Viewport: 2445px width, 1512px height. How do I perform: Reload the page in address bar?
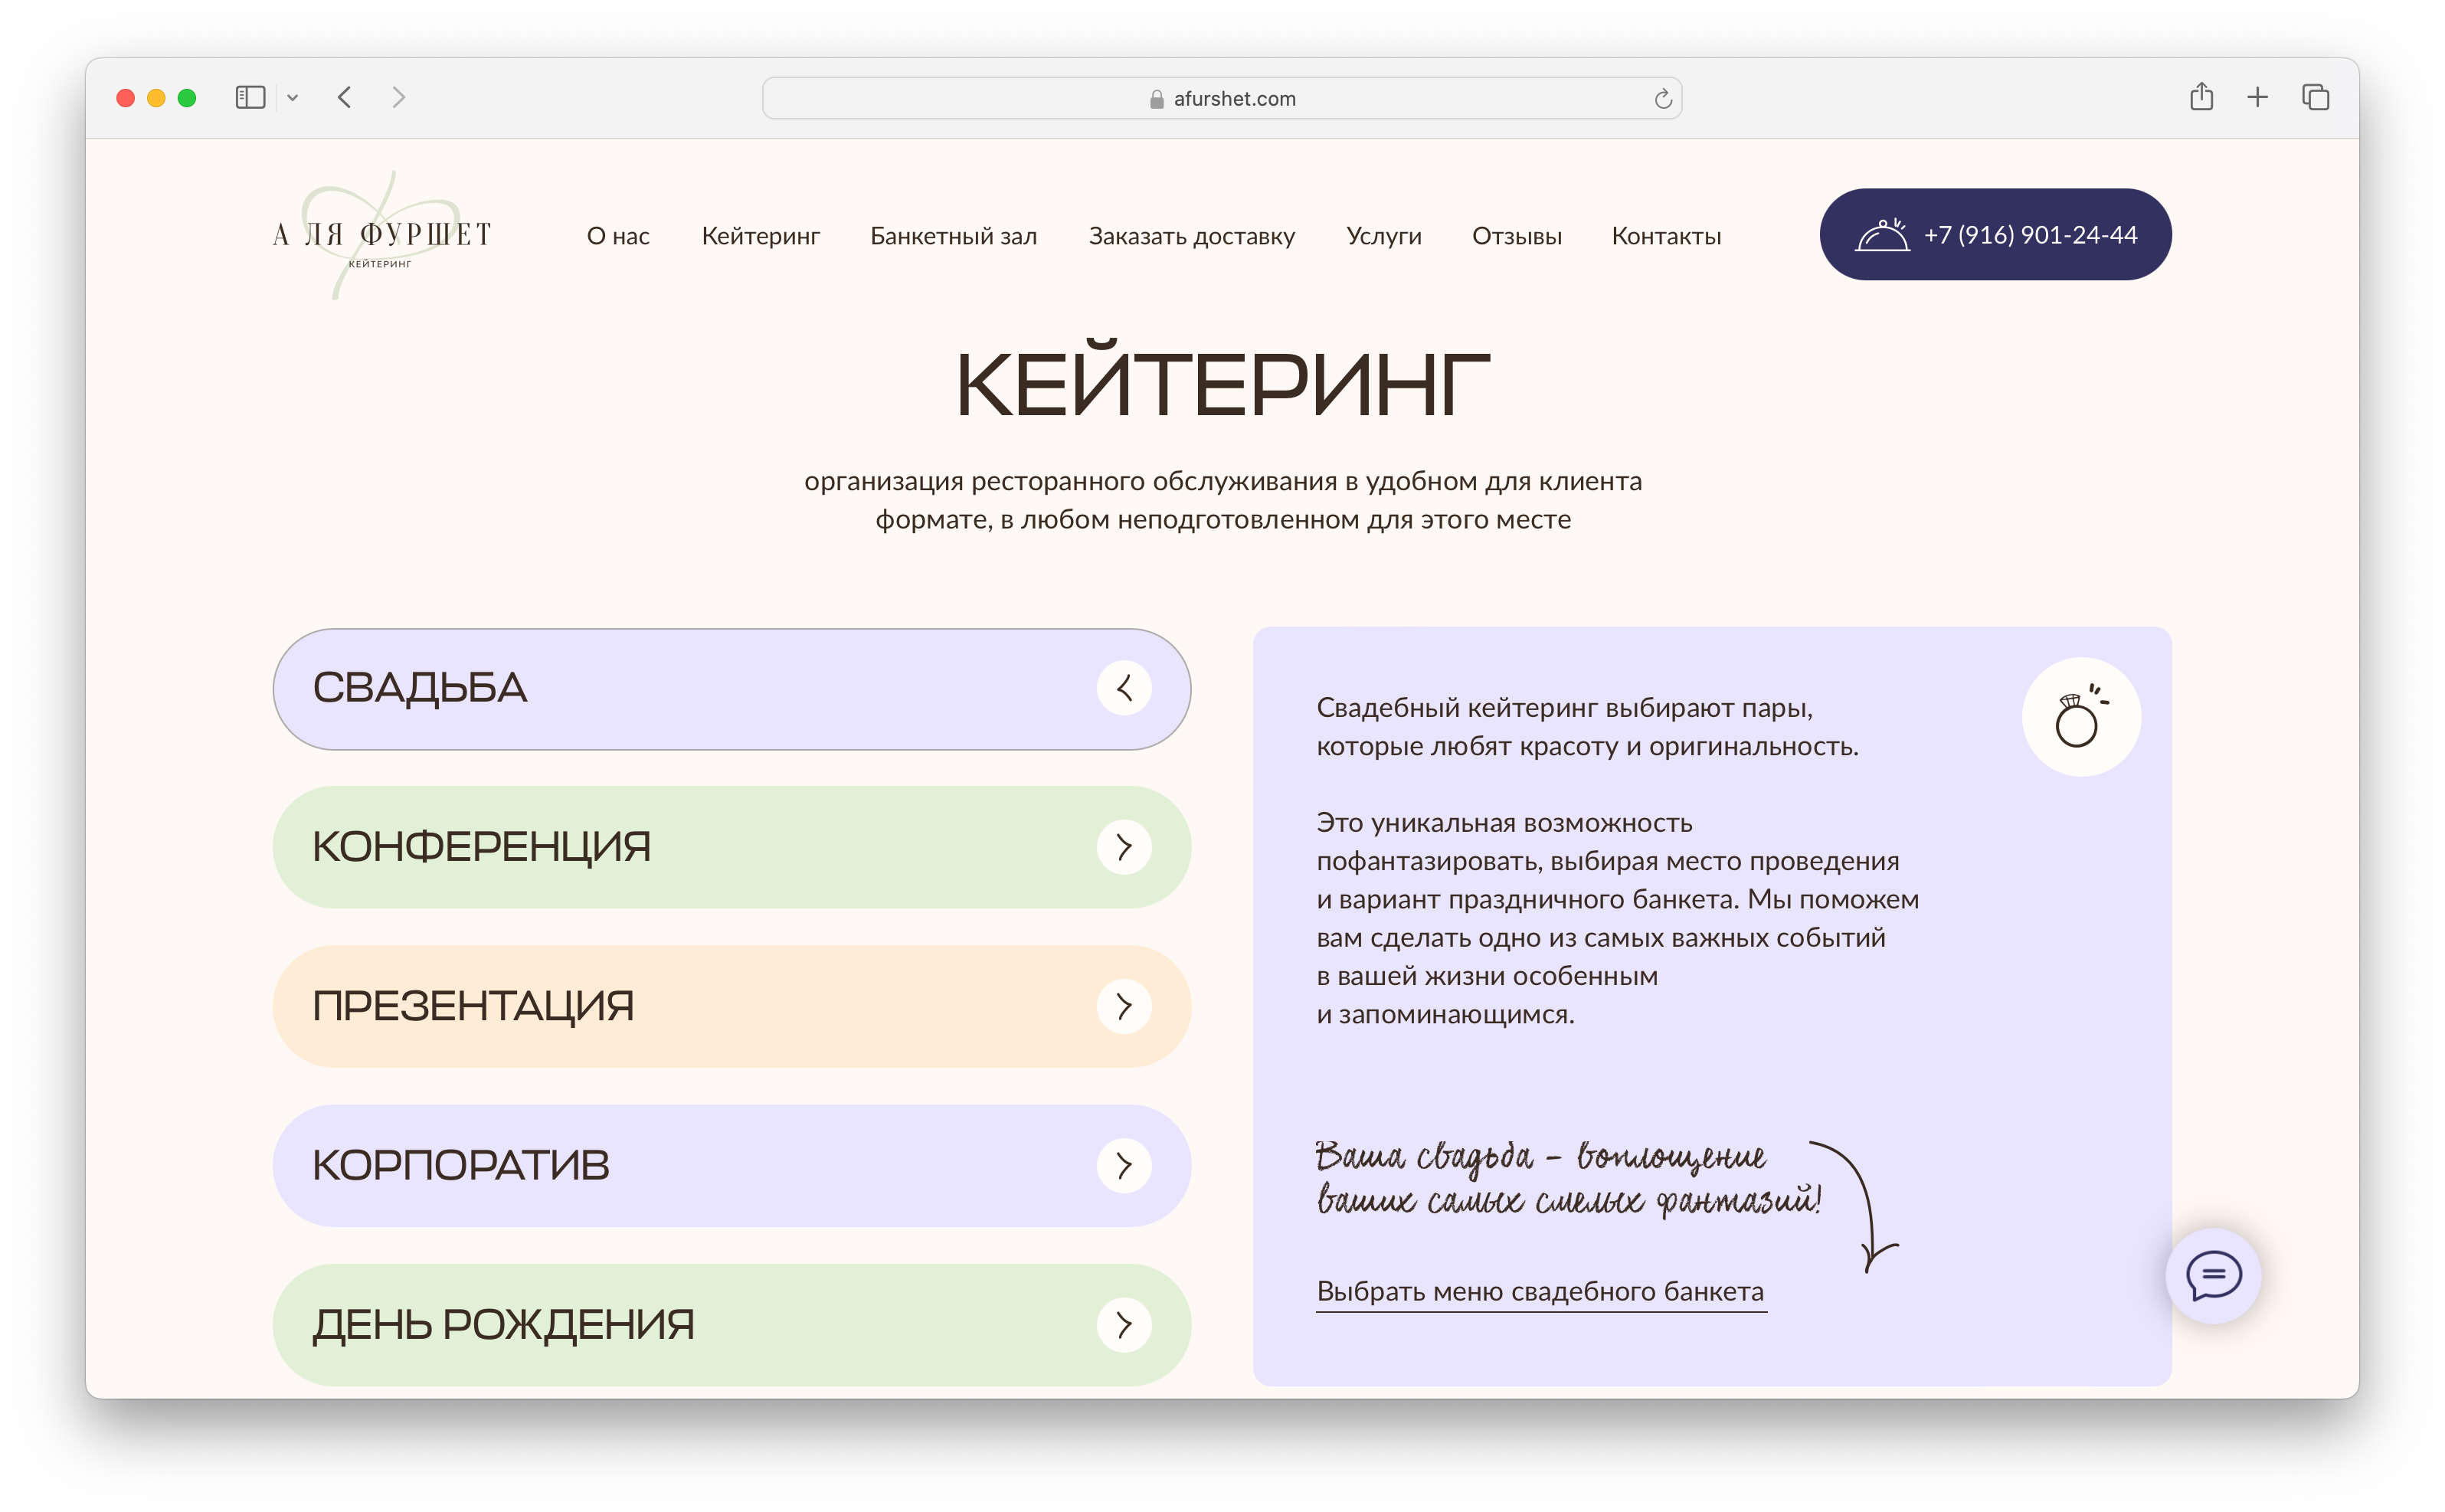click(x=1662, y=98)
